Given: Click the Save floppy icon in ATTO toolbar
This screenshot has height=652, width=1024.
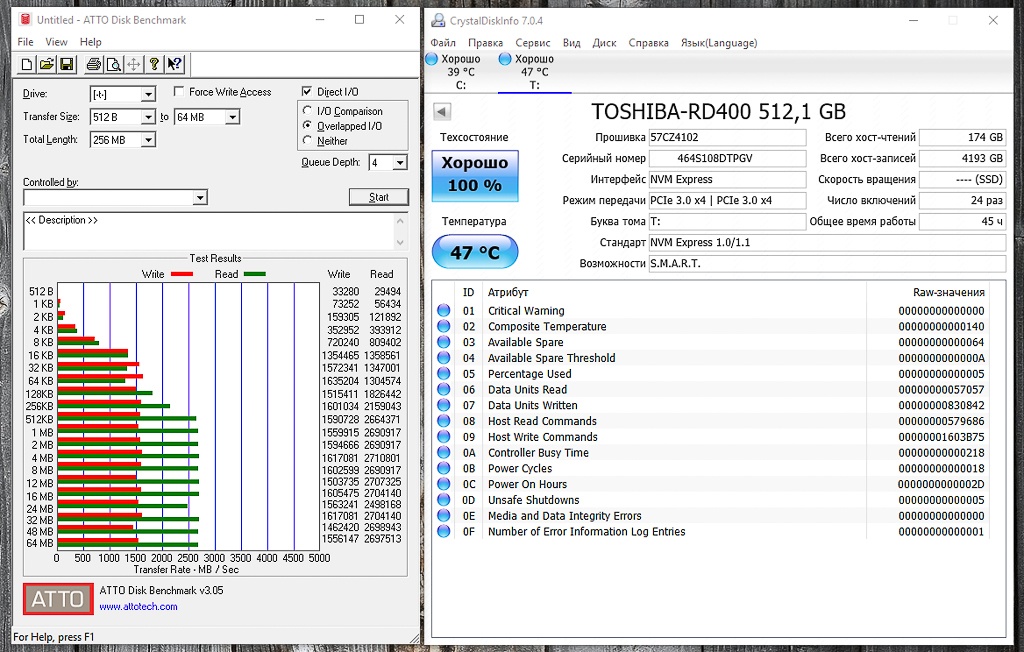Looking at the screenshot, I should 67,64.
